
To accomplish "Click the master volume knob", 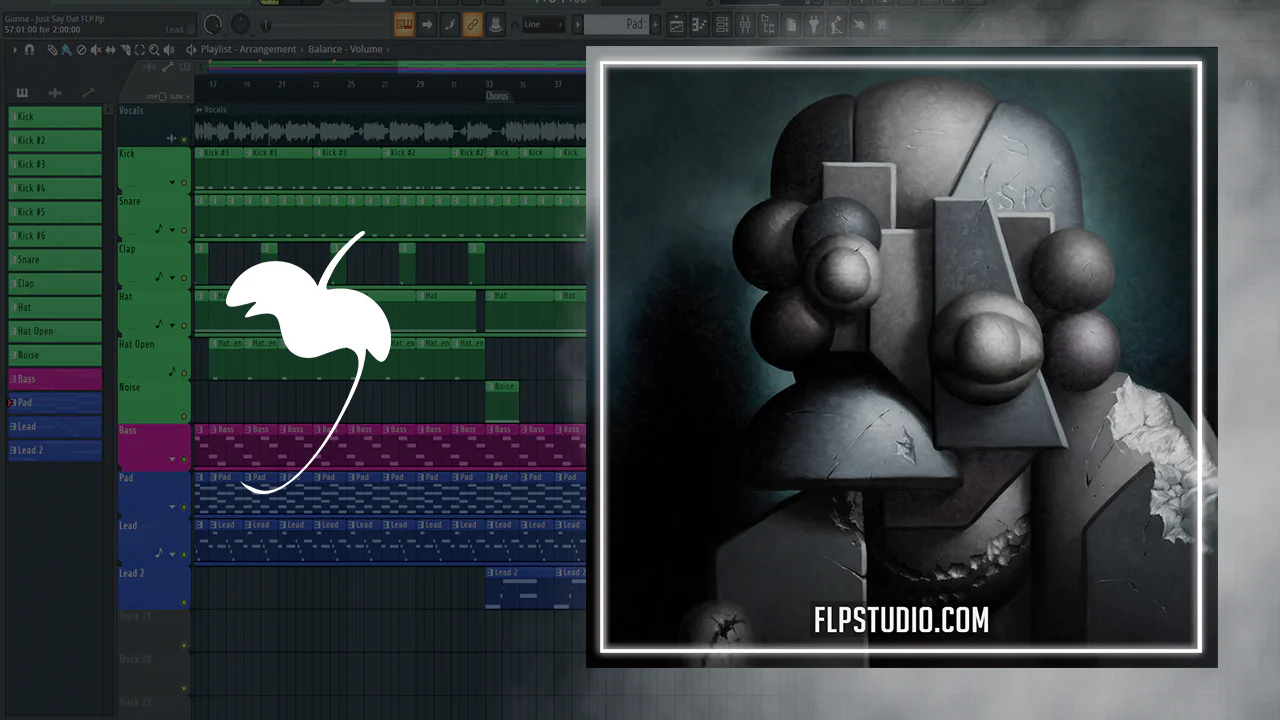I will pyautogui.click(x=213, y=24).
